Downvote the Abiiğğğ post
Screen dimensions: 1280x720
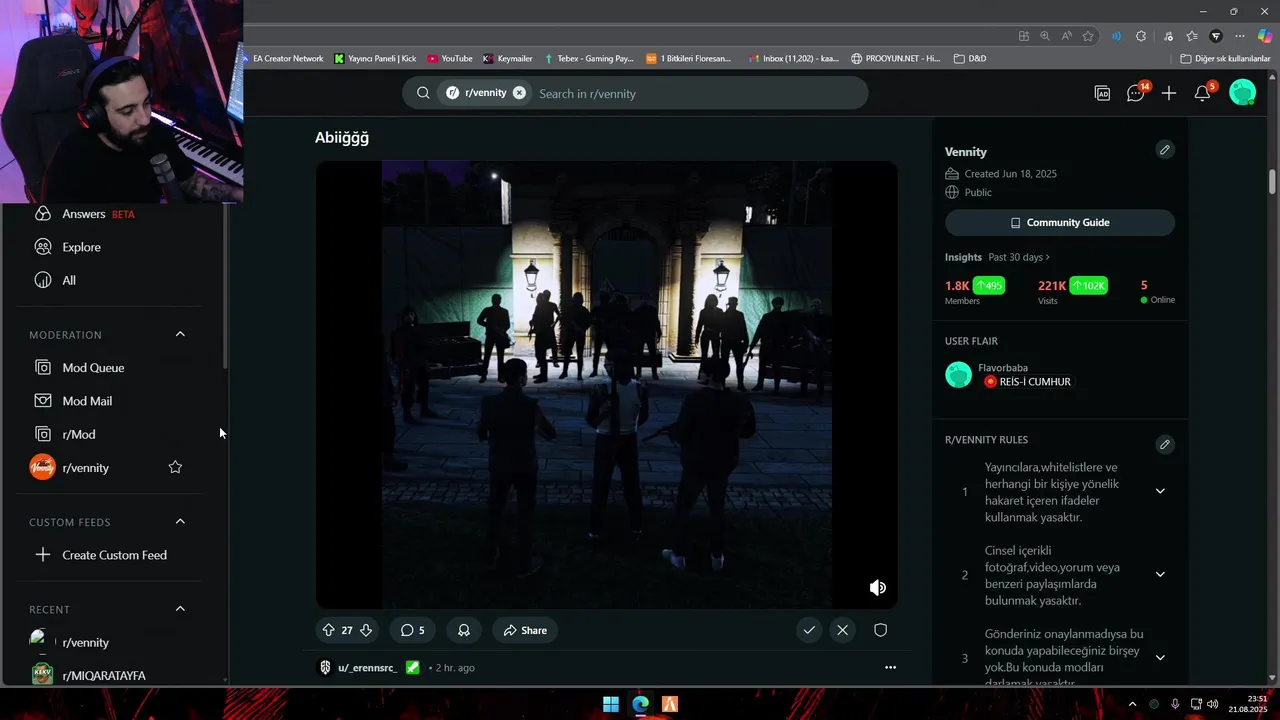tap(366, 630)
